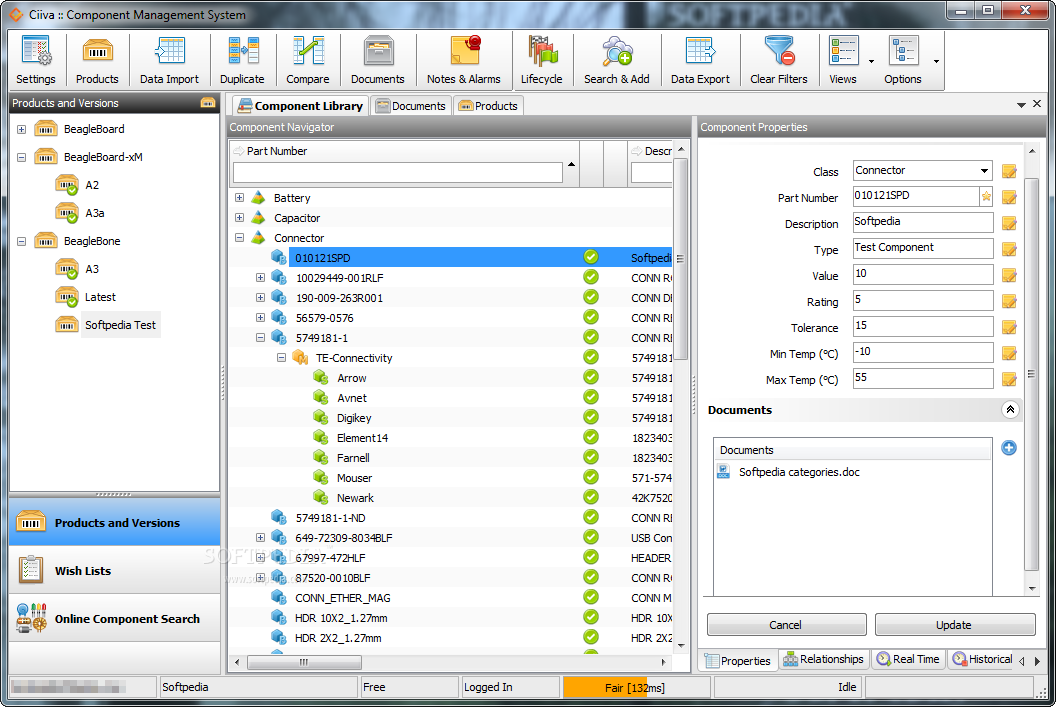Click the Rating input field
This screenshot has width=1056, height=707.
tap(923, 300)
